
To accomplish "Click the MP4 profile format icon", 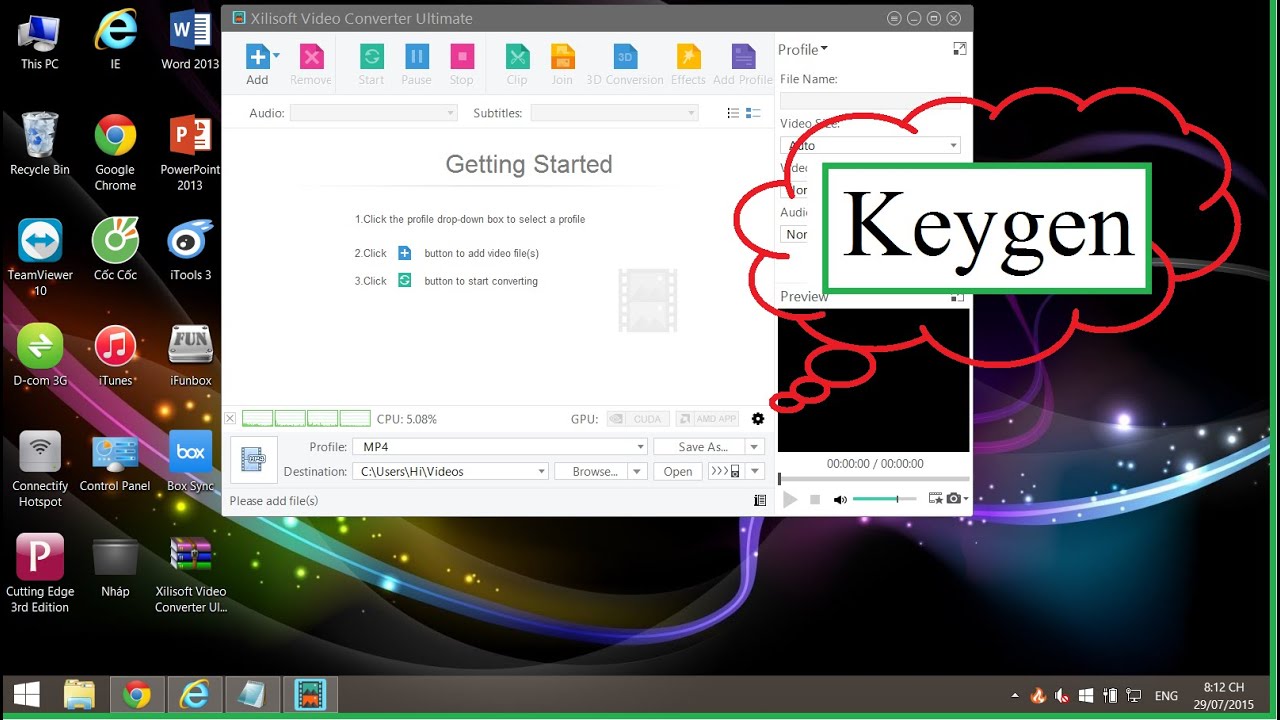I will (253, 459).
